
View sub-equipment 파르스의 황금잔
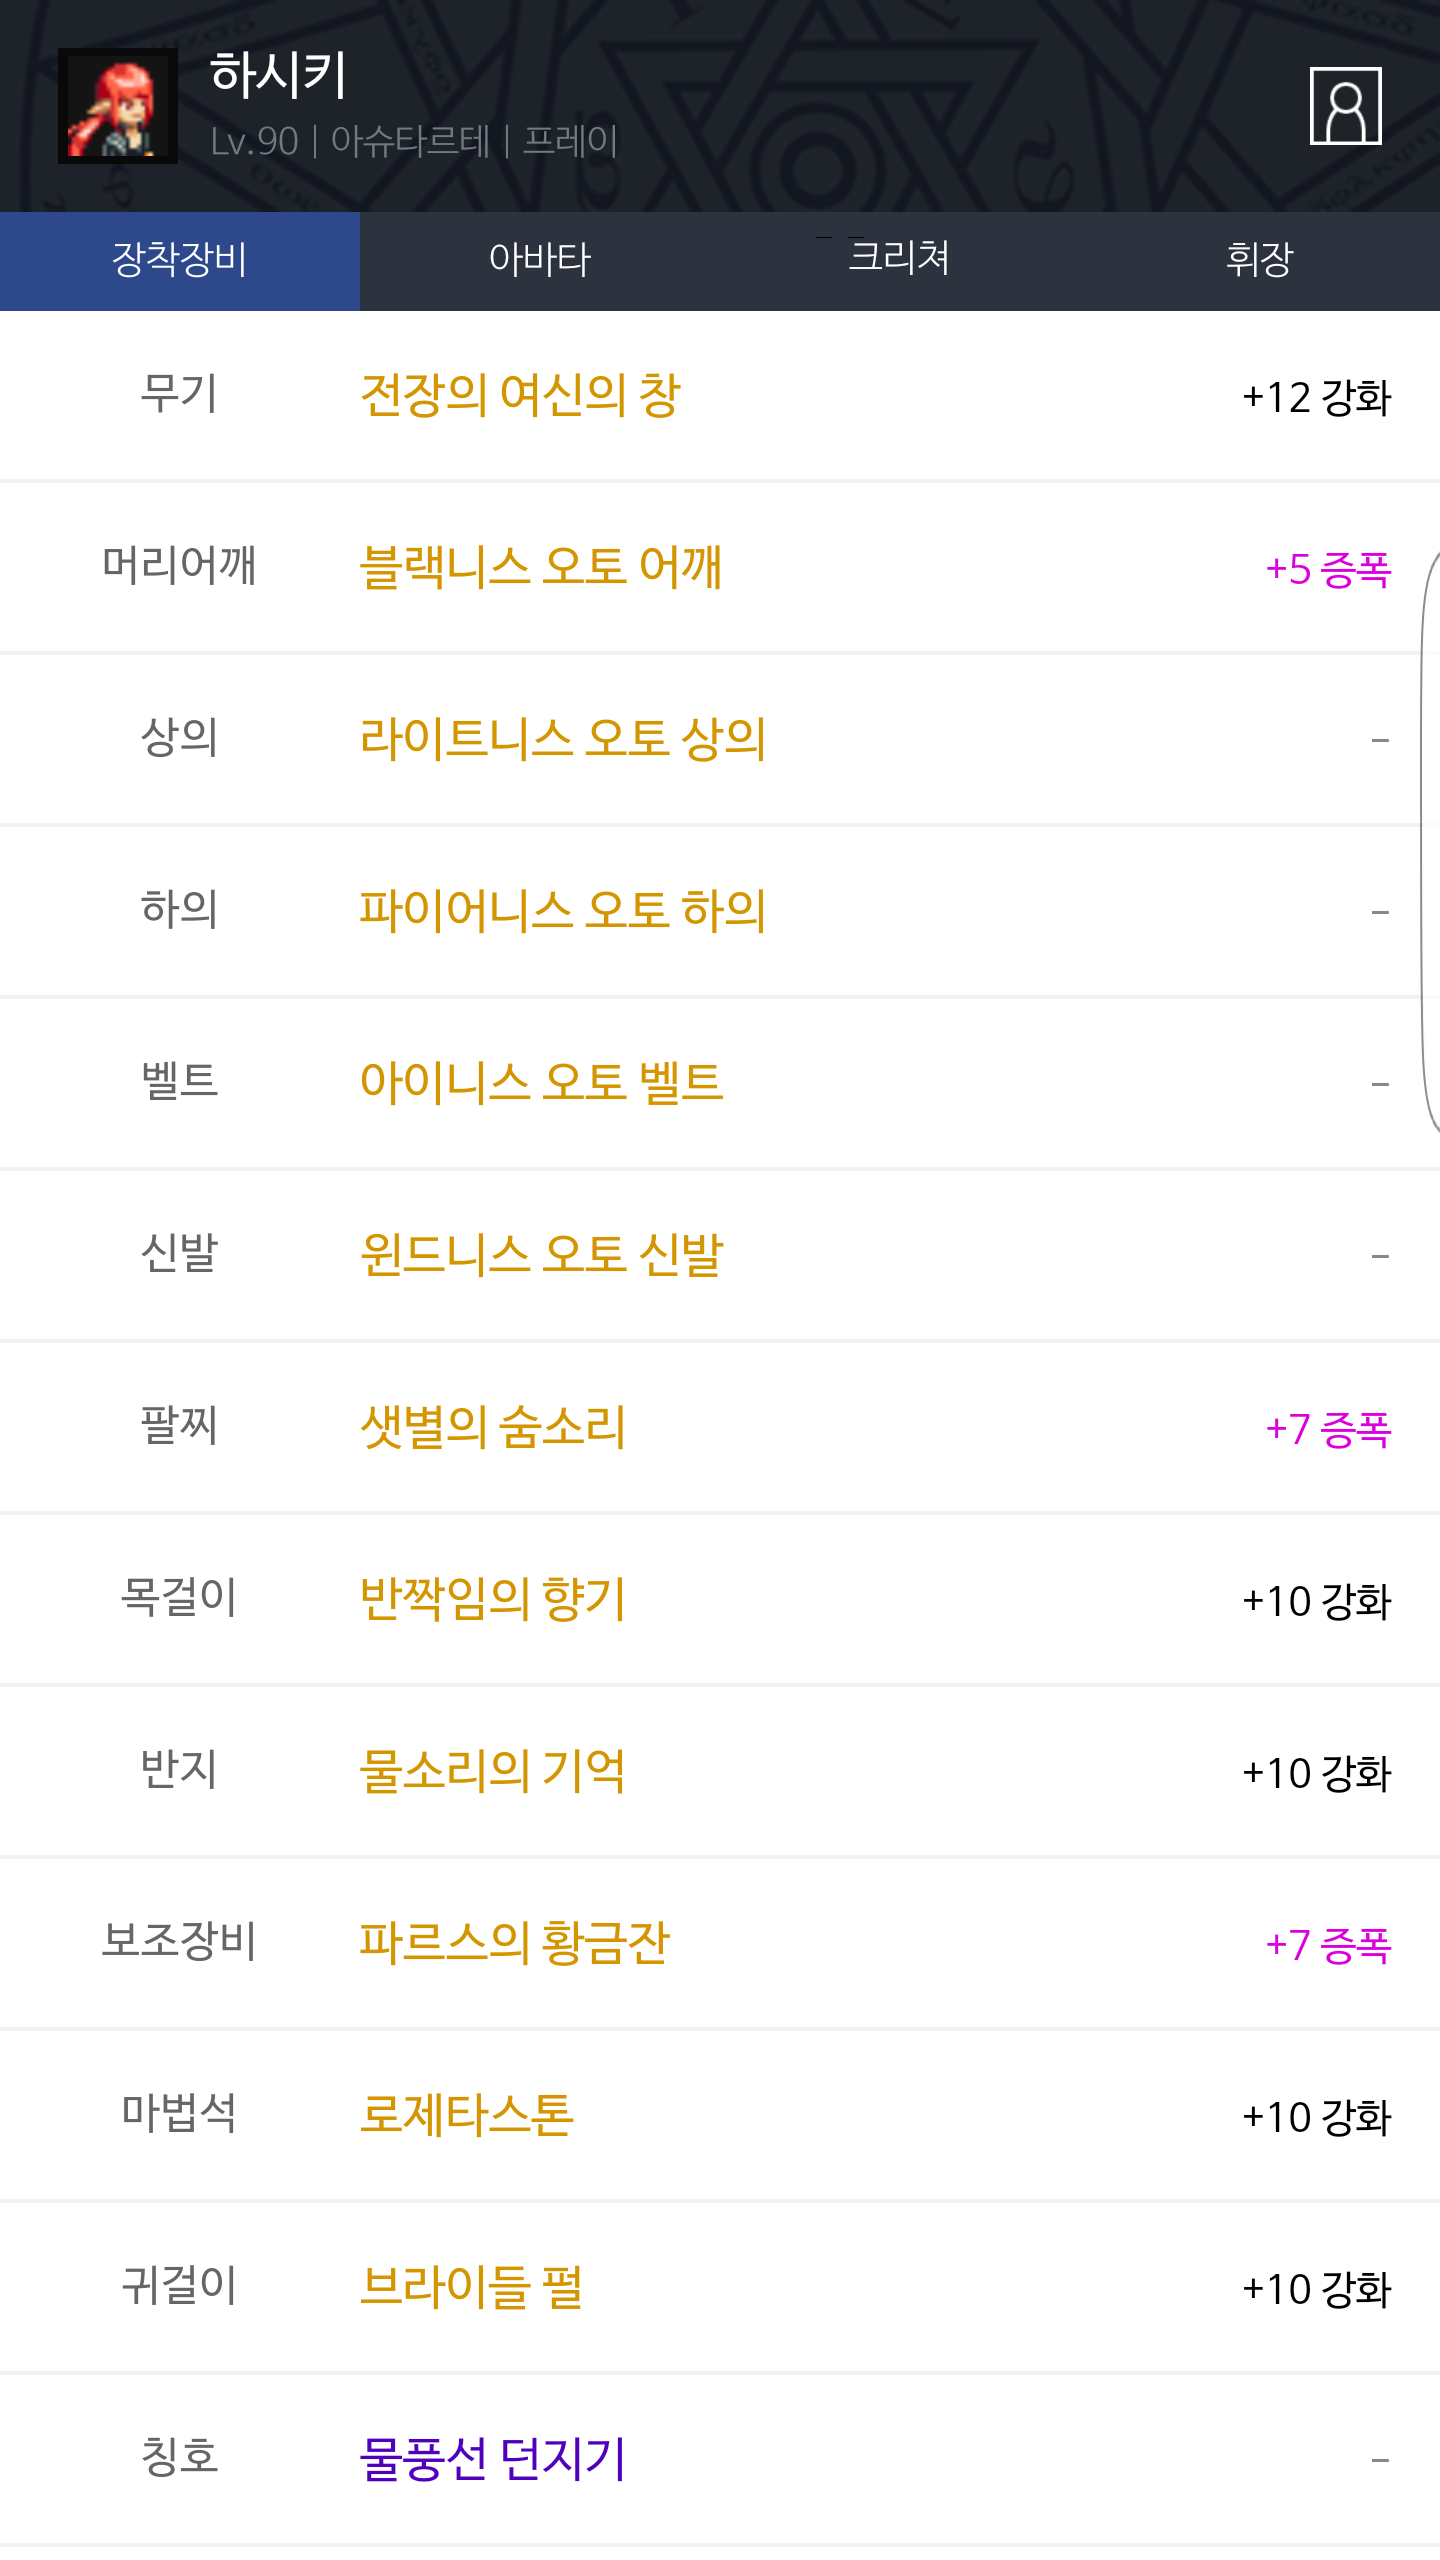[514, 1944]
